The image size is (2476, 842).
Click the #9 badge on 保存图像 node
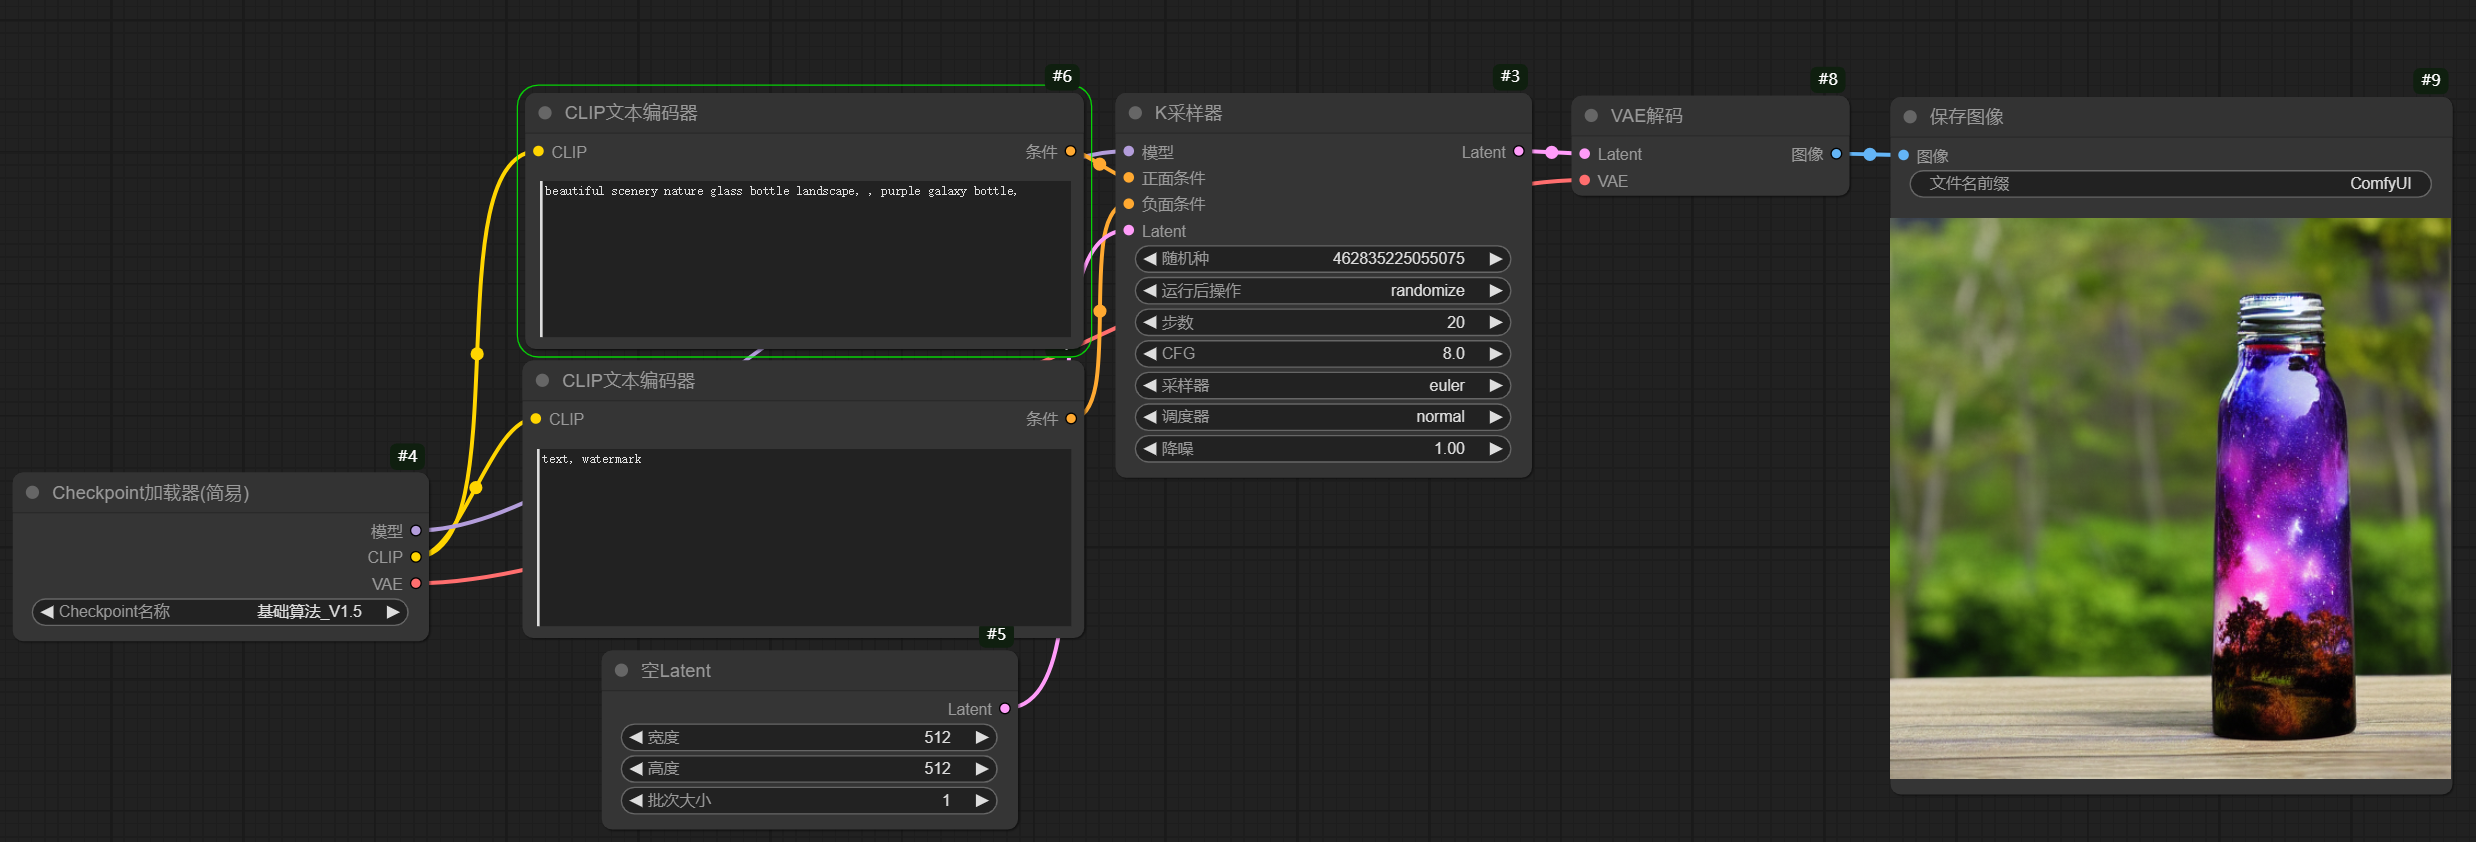click(2431, 80)
